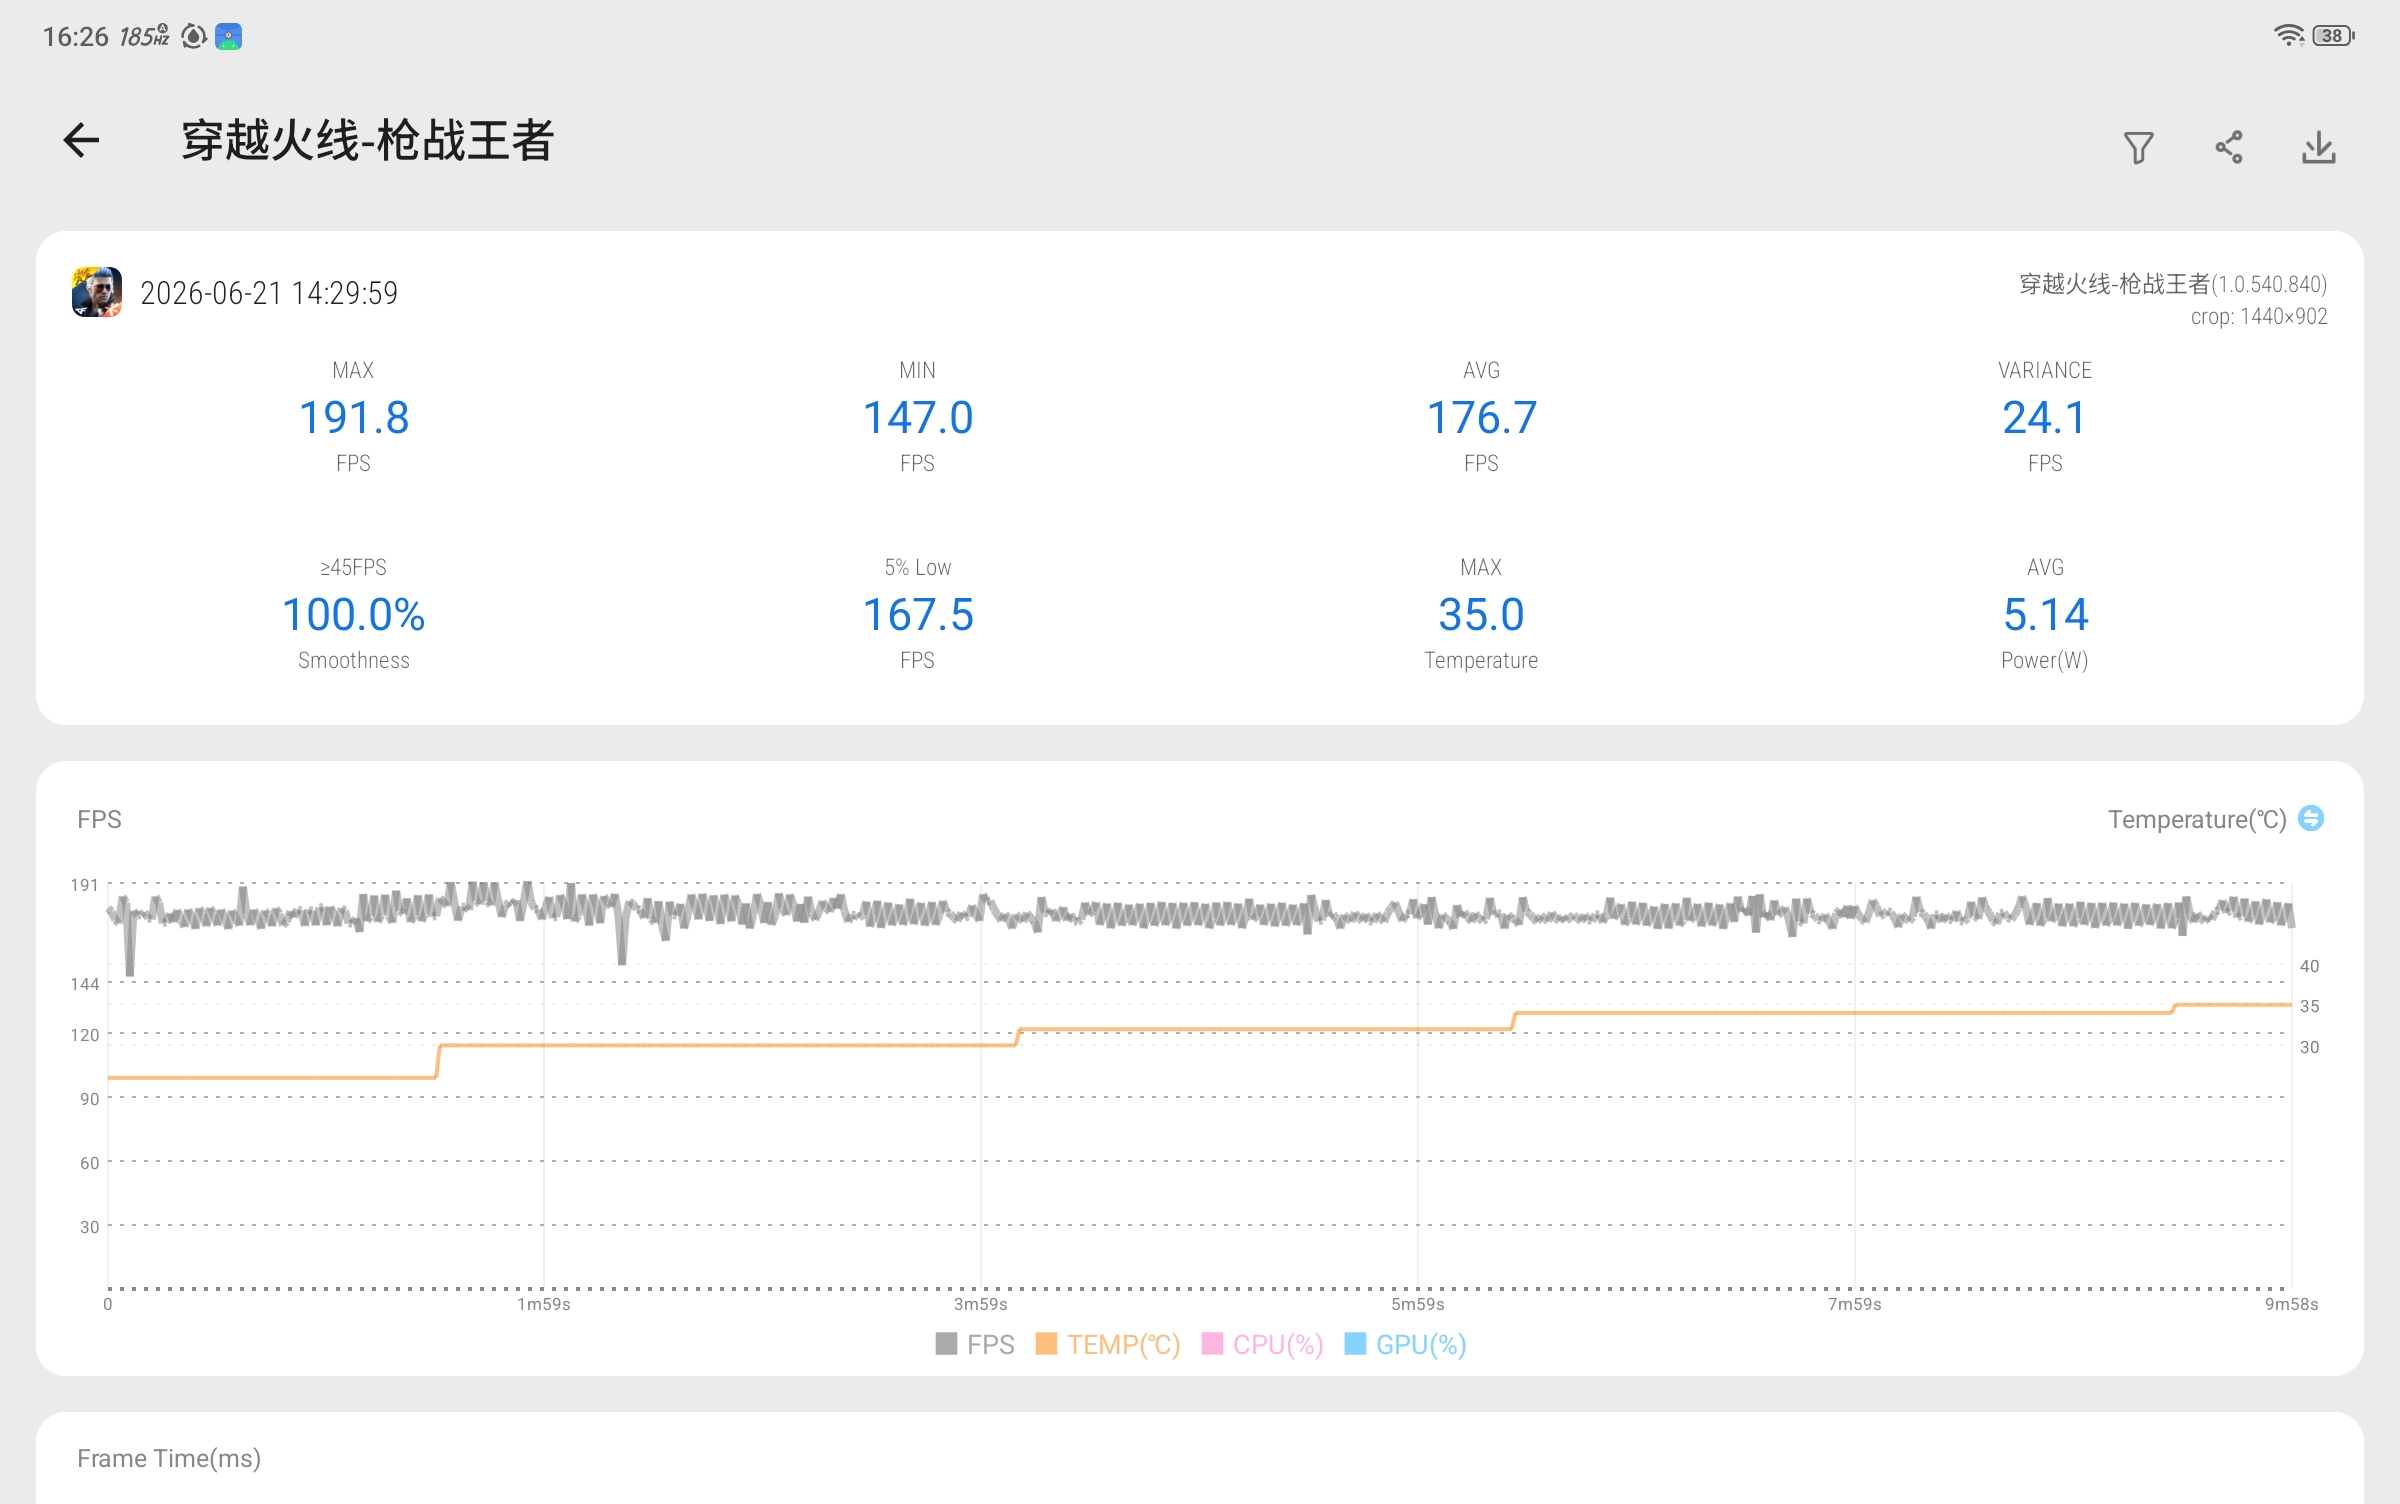This screenshot has width=2400, height=1504.
Task: Tap the game app icon beside the date
Action: 97,292
